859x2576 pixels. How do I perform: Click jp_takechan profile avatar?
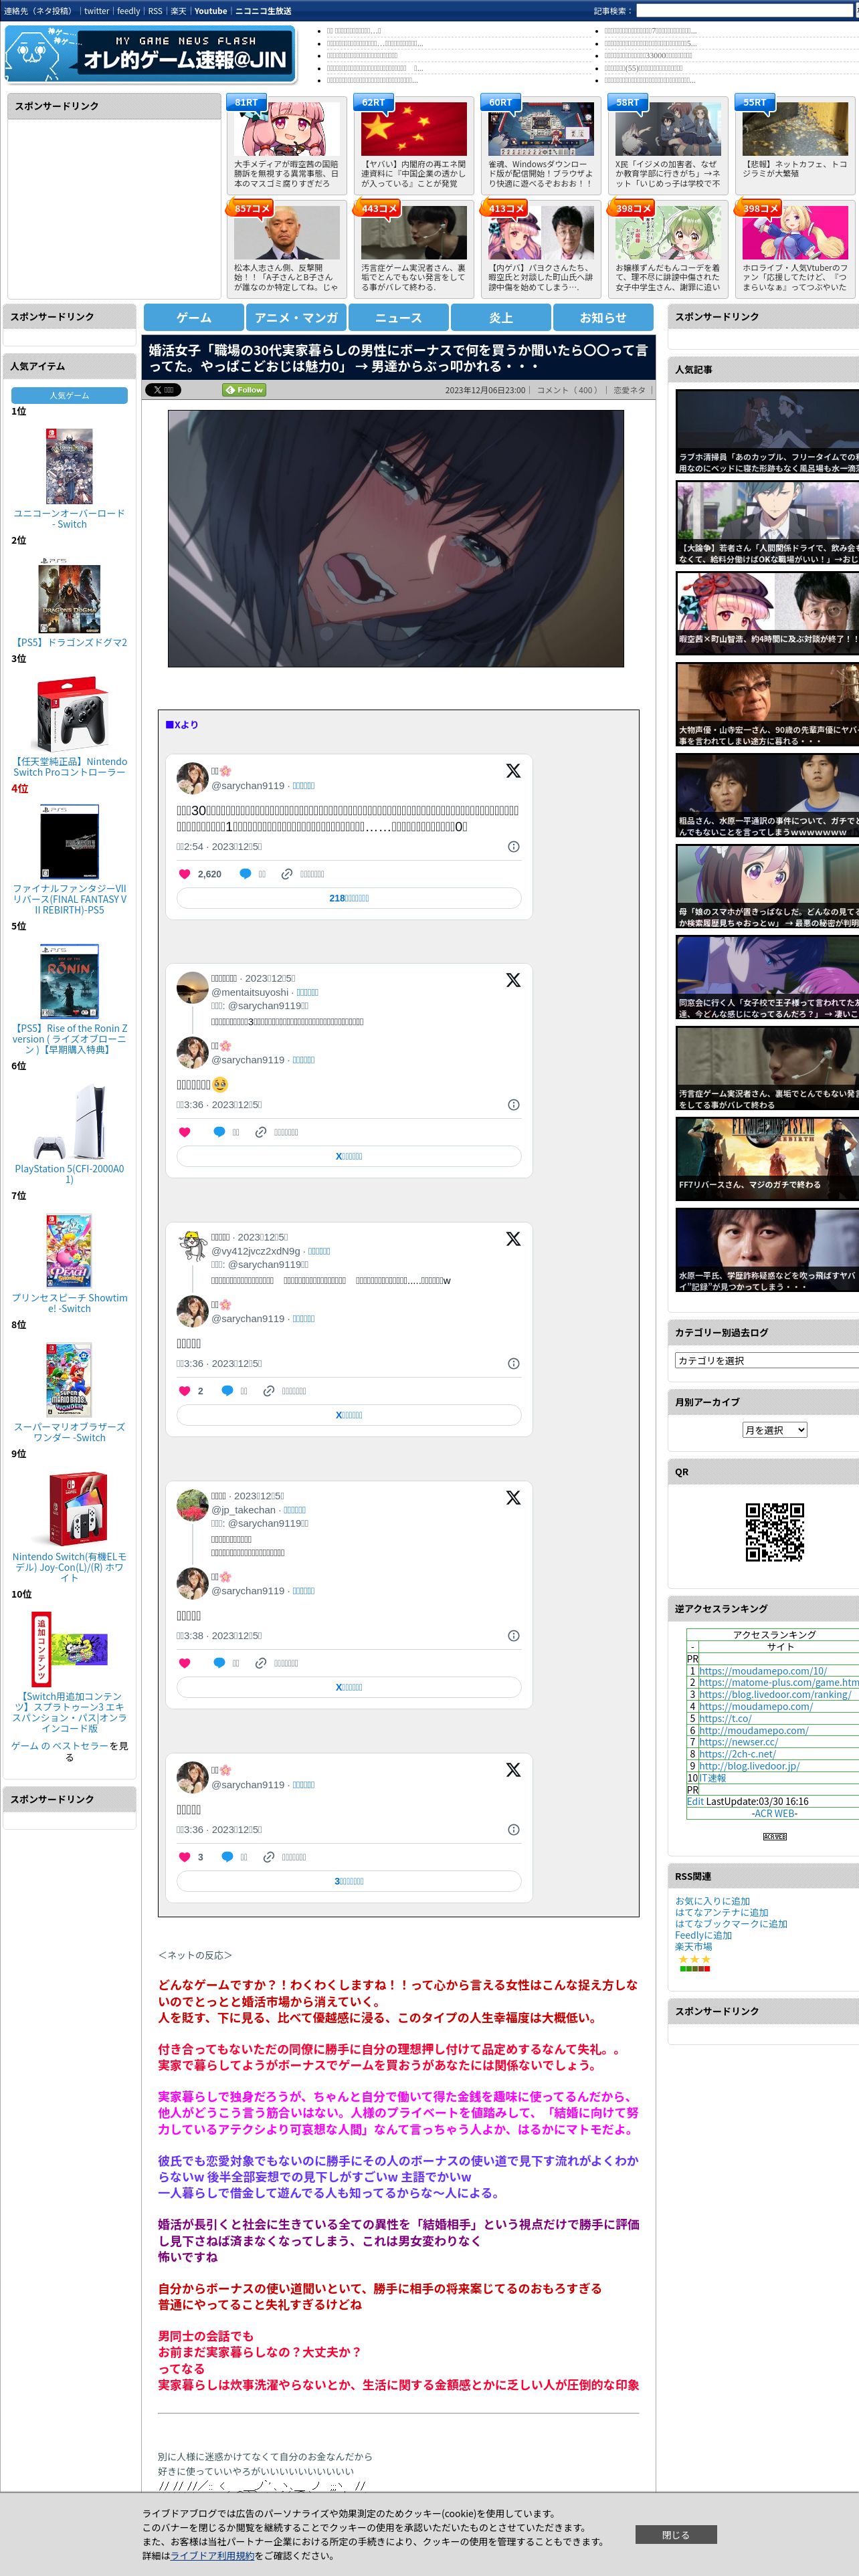pos(192,1505)
